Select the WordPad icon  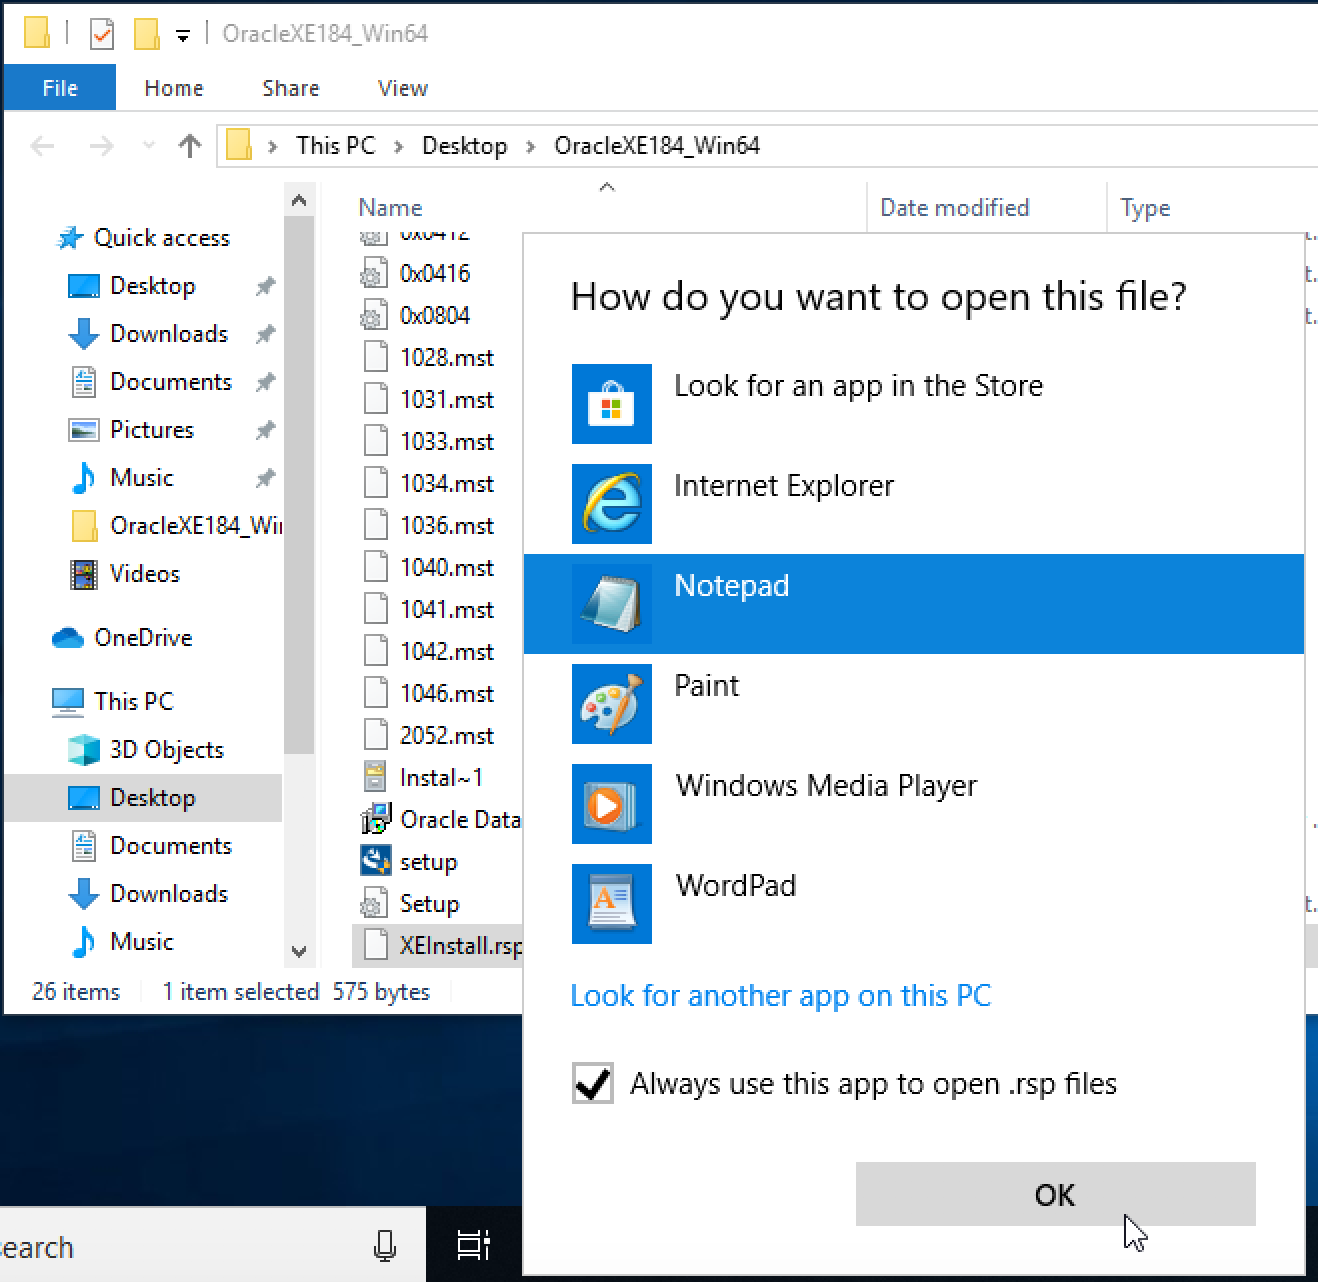point(611,904)
